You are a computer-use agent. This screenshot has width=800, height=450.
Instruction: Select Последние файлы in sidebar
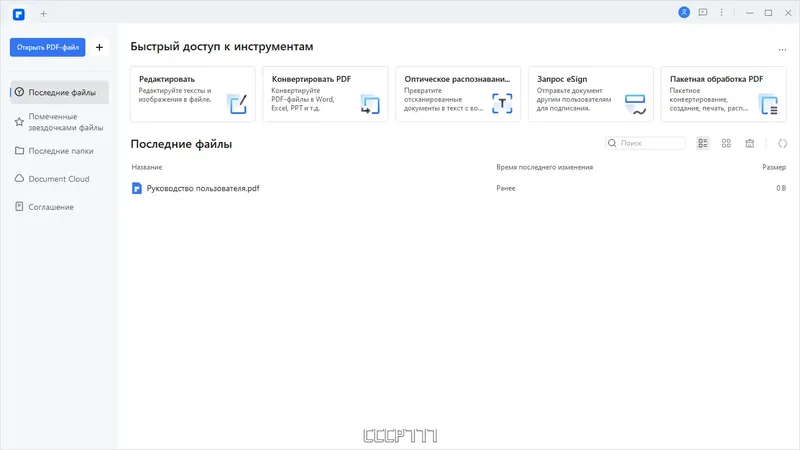[x=59, y=92]
